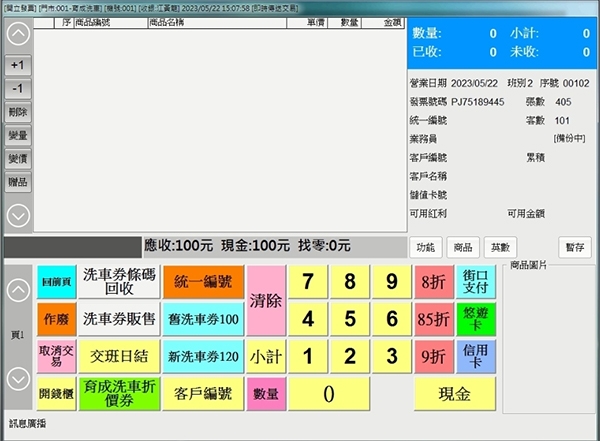Click keypad digit 4
The width and height of the screenshot is (600, 441).
[x=308, y=319]
